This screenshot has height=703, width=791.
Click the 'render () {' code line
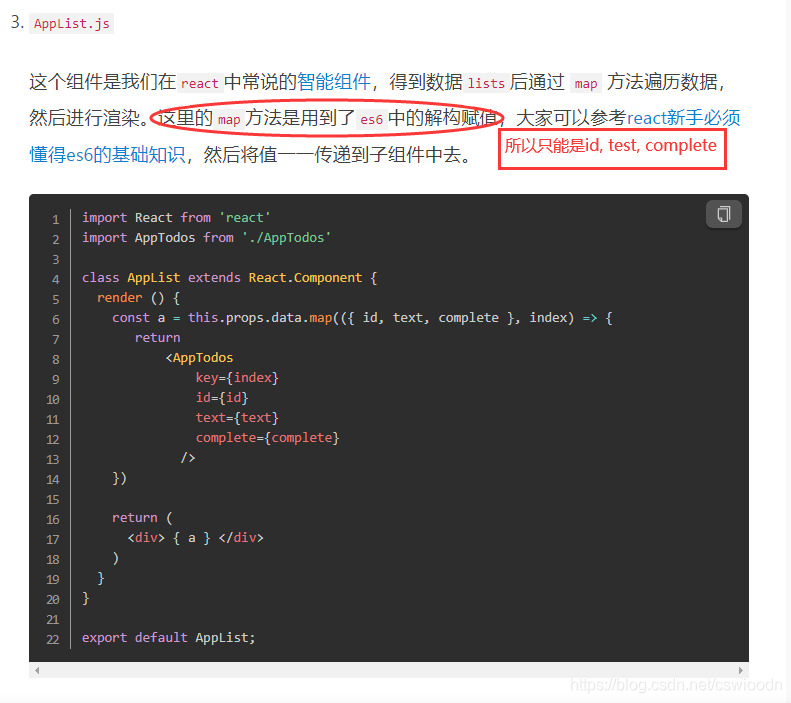(139, 298)
